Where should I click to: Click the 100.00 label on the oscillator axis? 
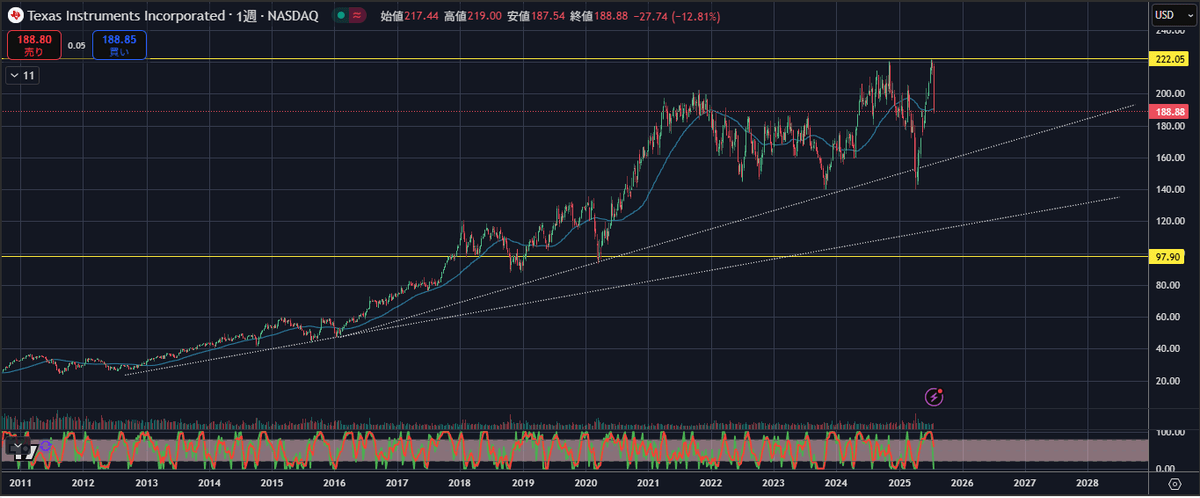1171,432
